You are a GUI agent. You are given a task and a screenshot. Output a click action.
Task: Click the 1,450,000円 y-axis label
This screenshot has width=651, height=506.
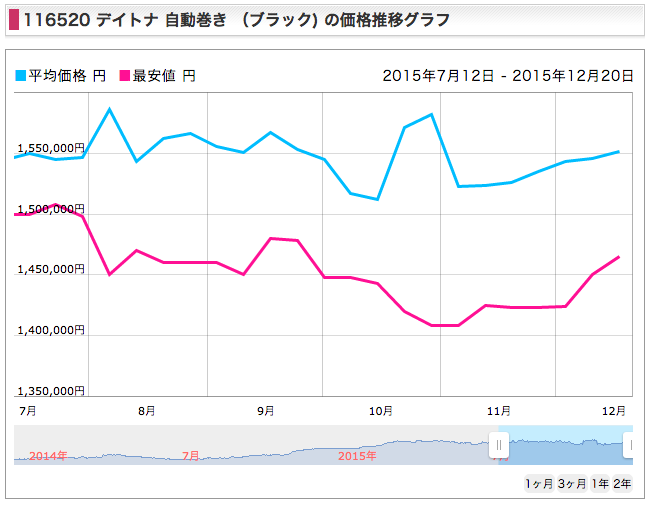(x=51, y=269)
